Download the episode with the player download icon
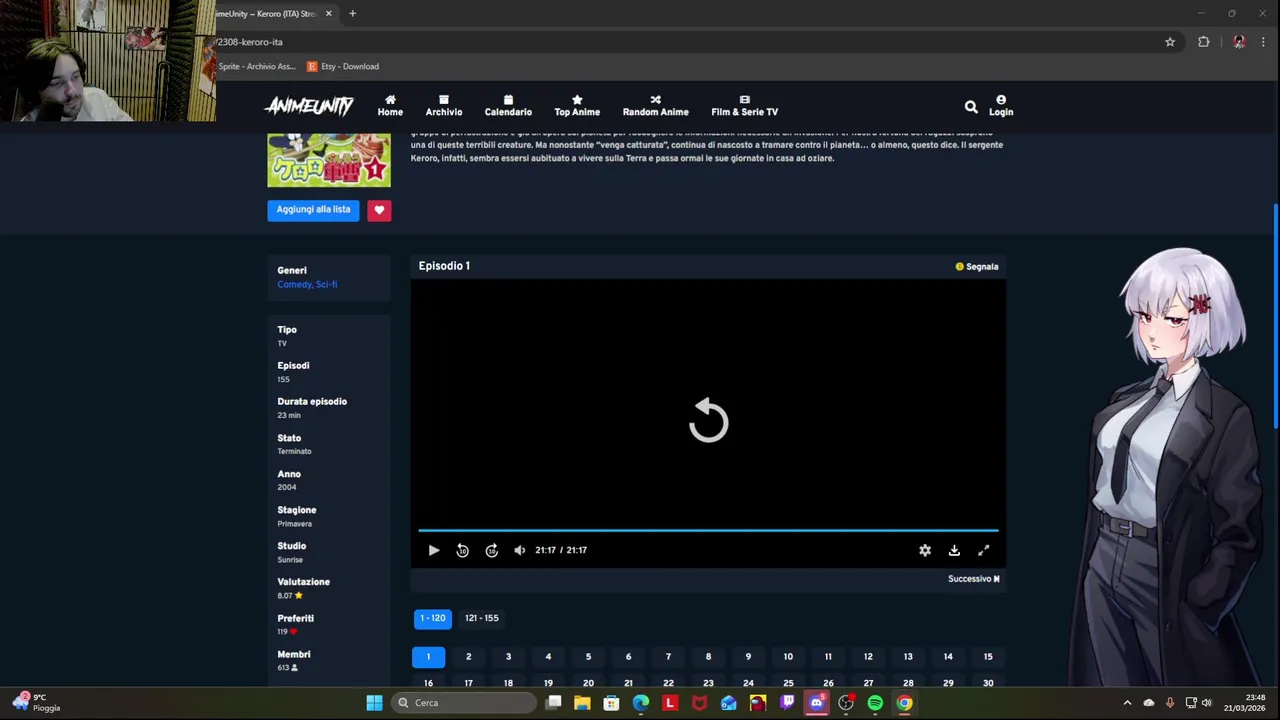The width and height of the screenshot is (1280, 720). pyautogui.click(x=954, y=550)
